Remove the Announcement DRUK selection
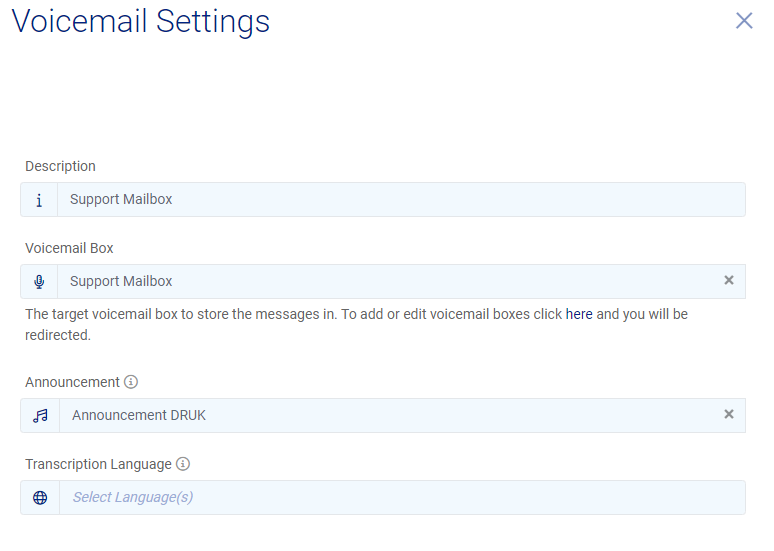Viewport: 774px width, 551px height. 729,415
